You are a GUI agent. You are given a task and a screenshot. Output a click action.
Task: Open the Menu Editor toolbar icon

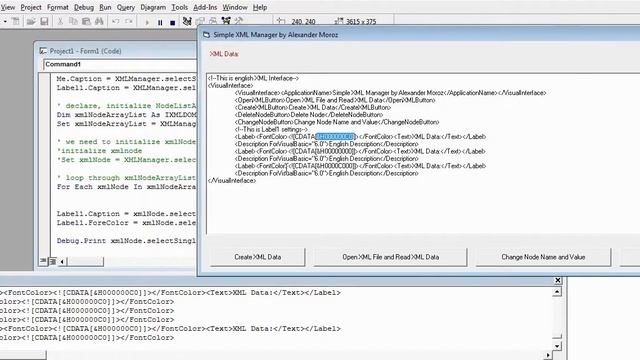(x=16, y=21)
